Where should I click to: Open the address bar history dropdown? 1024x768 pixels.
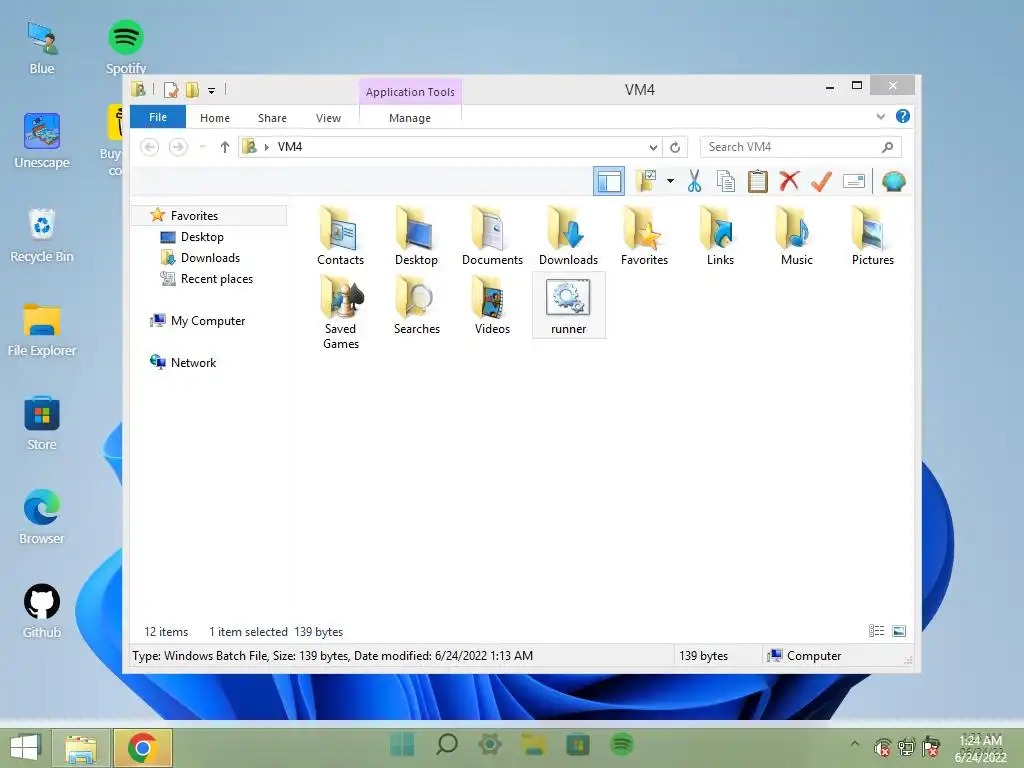(652, 147)
